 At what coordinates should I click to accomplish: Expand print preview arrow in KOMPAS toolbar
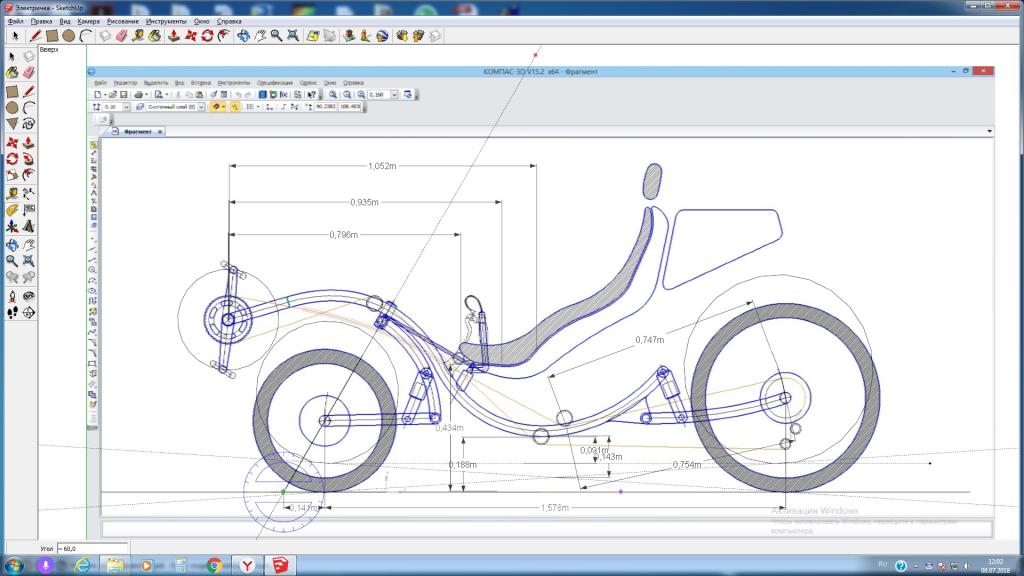click(167, 95)
